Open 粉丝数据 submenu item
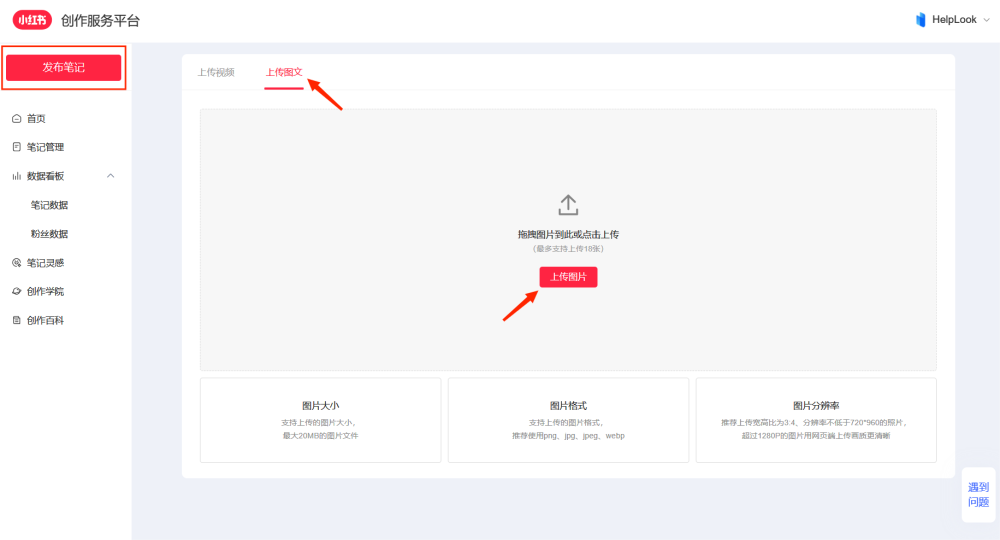 tap(49, 234)
